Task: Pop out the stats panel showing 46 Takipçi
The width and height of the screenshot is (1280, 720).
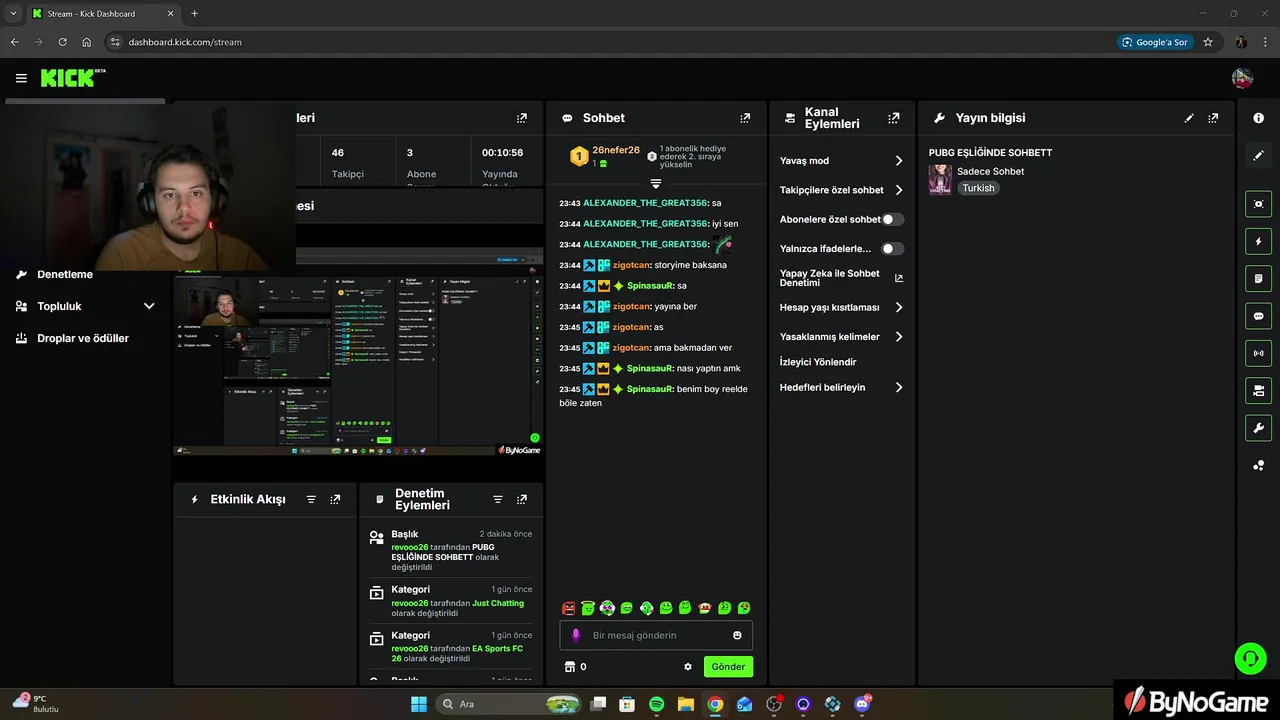Action: pyautogui.click(x=522, y=118)
